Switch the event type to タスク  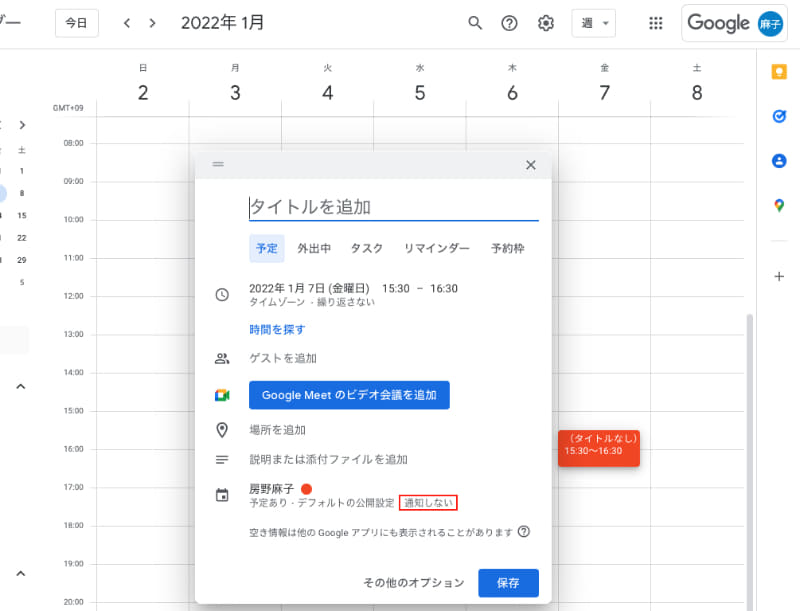click(x=368, y=248)
